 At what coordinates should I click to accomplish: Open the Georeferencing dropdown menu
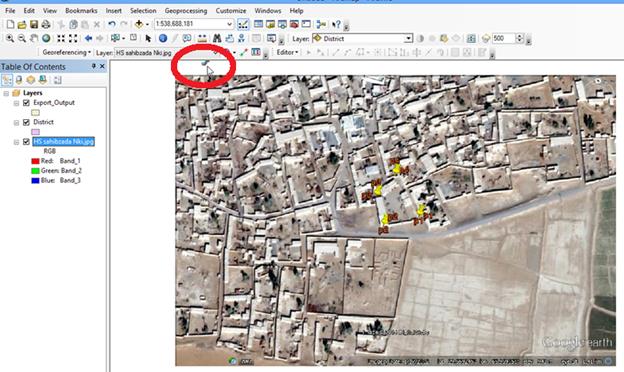pyautogui.click(x=66, y=53)
